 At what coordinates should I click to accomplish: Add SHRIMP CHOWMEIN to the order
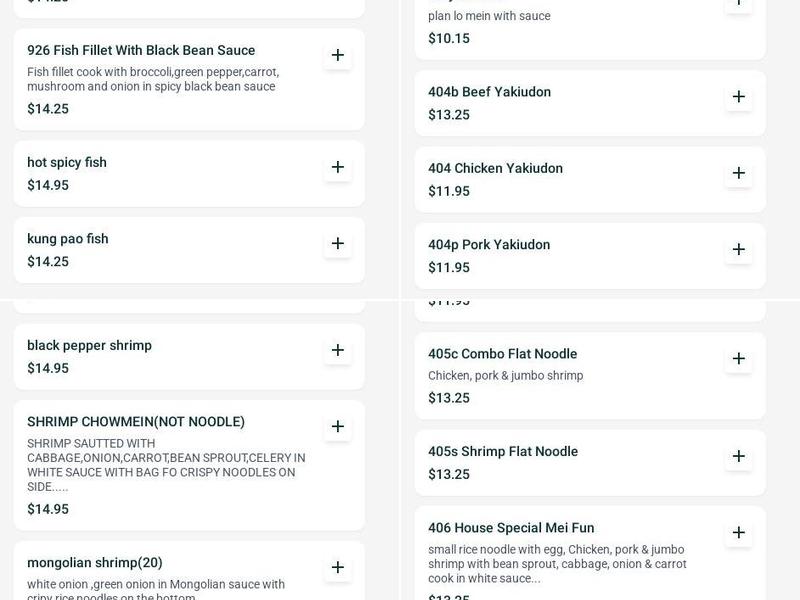coord(340,425)
